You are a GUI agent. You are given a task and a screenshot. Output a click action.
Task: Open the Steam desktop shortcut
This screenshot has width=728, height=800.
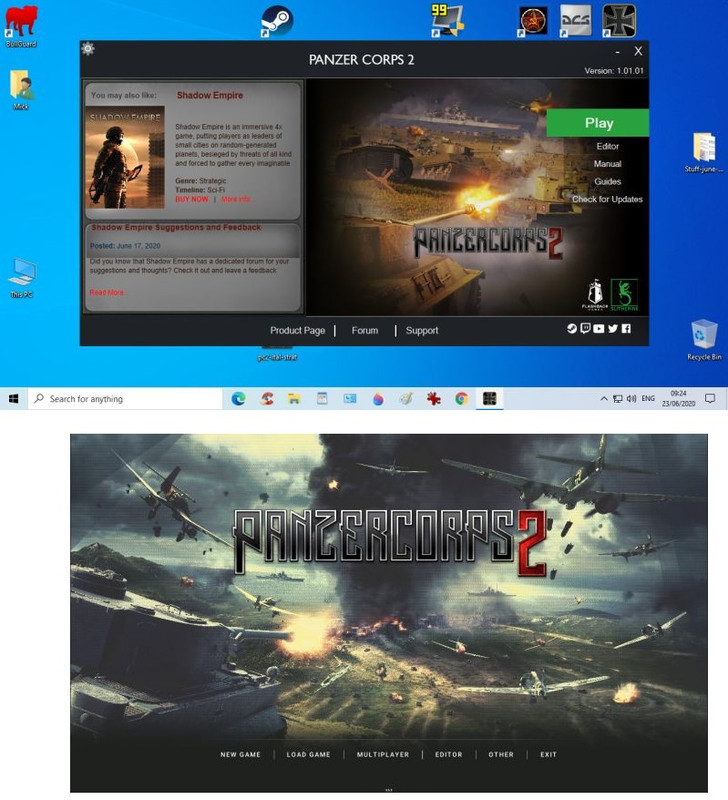pyautogui.click(x=277, y=21)
